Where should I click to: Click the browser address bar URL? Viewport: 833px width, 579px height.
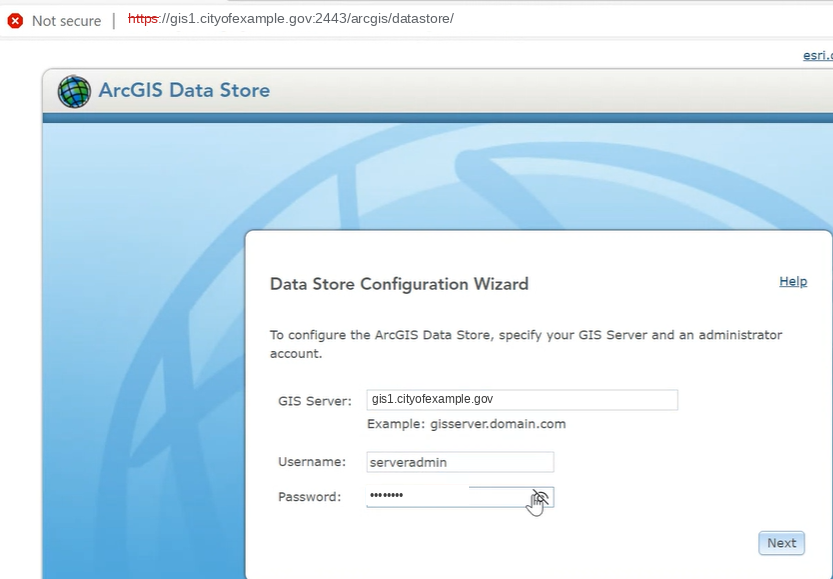click(x=291, y=19)
